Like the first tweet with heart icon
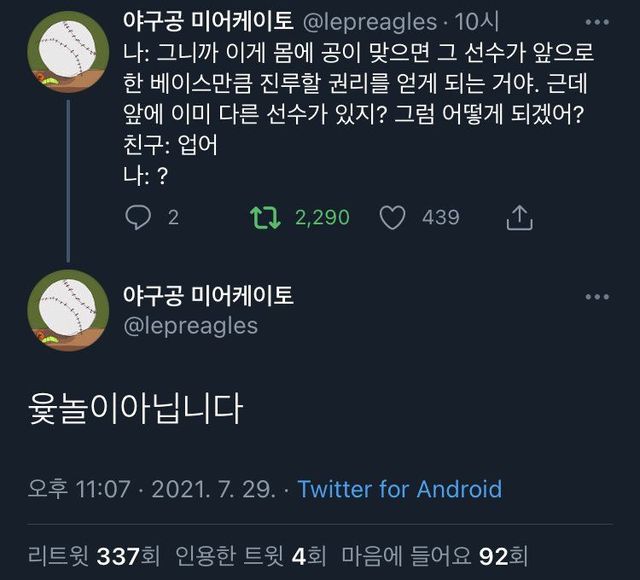Image resolution: width=640 pixels, height=580 pixels. (x=395, y=217)
